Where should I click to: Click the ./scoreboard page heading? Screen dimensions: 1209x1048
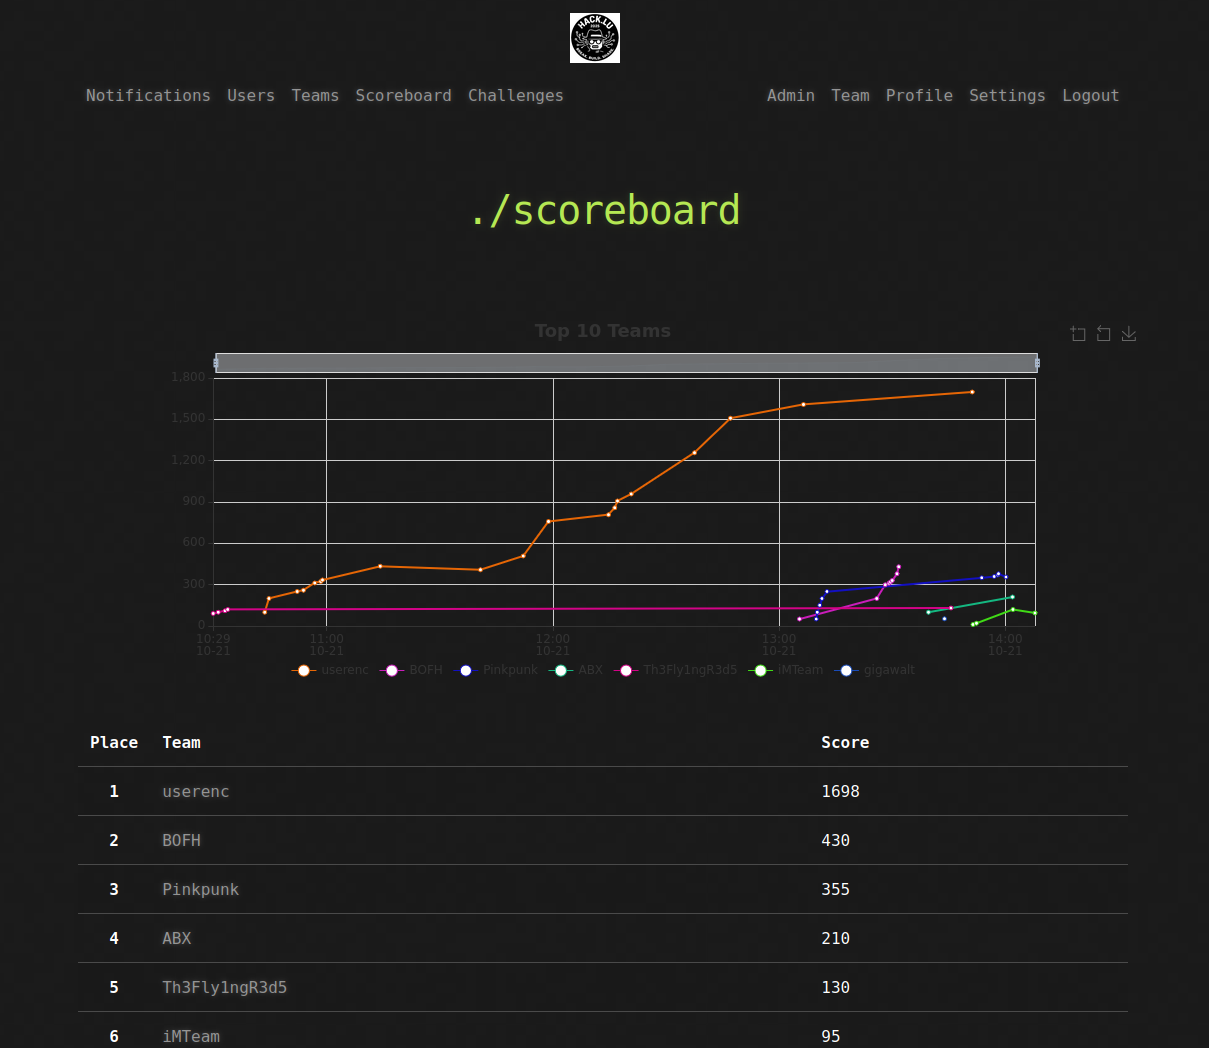coord(605,210)
